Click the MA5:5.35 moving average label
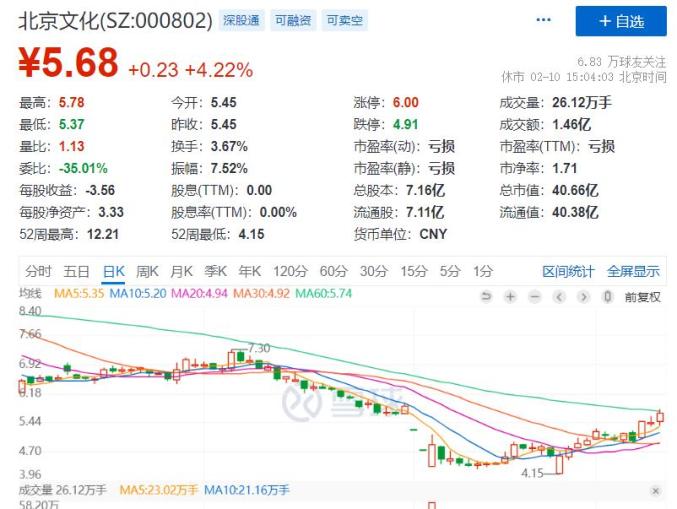 (79, 294)
